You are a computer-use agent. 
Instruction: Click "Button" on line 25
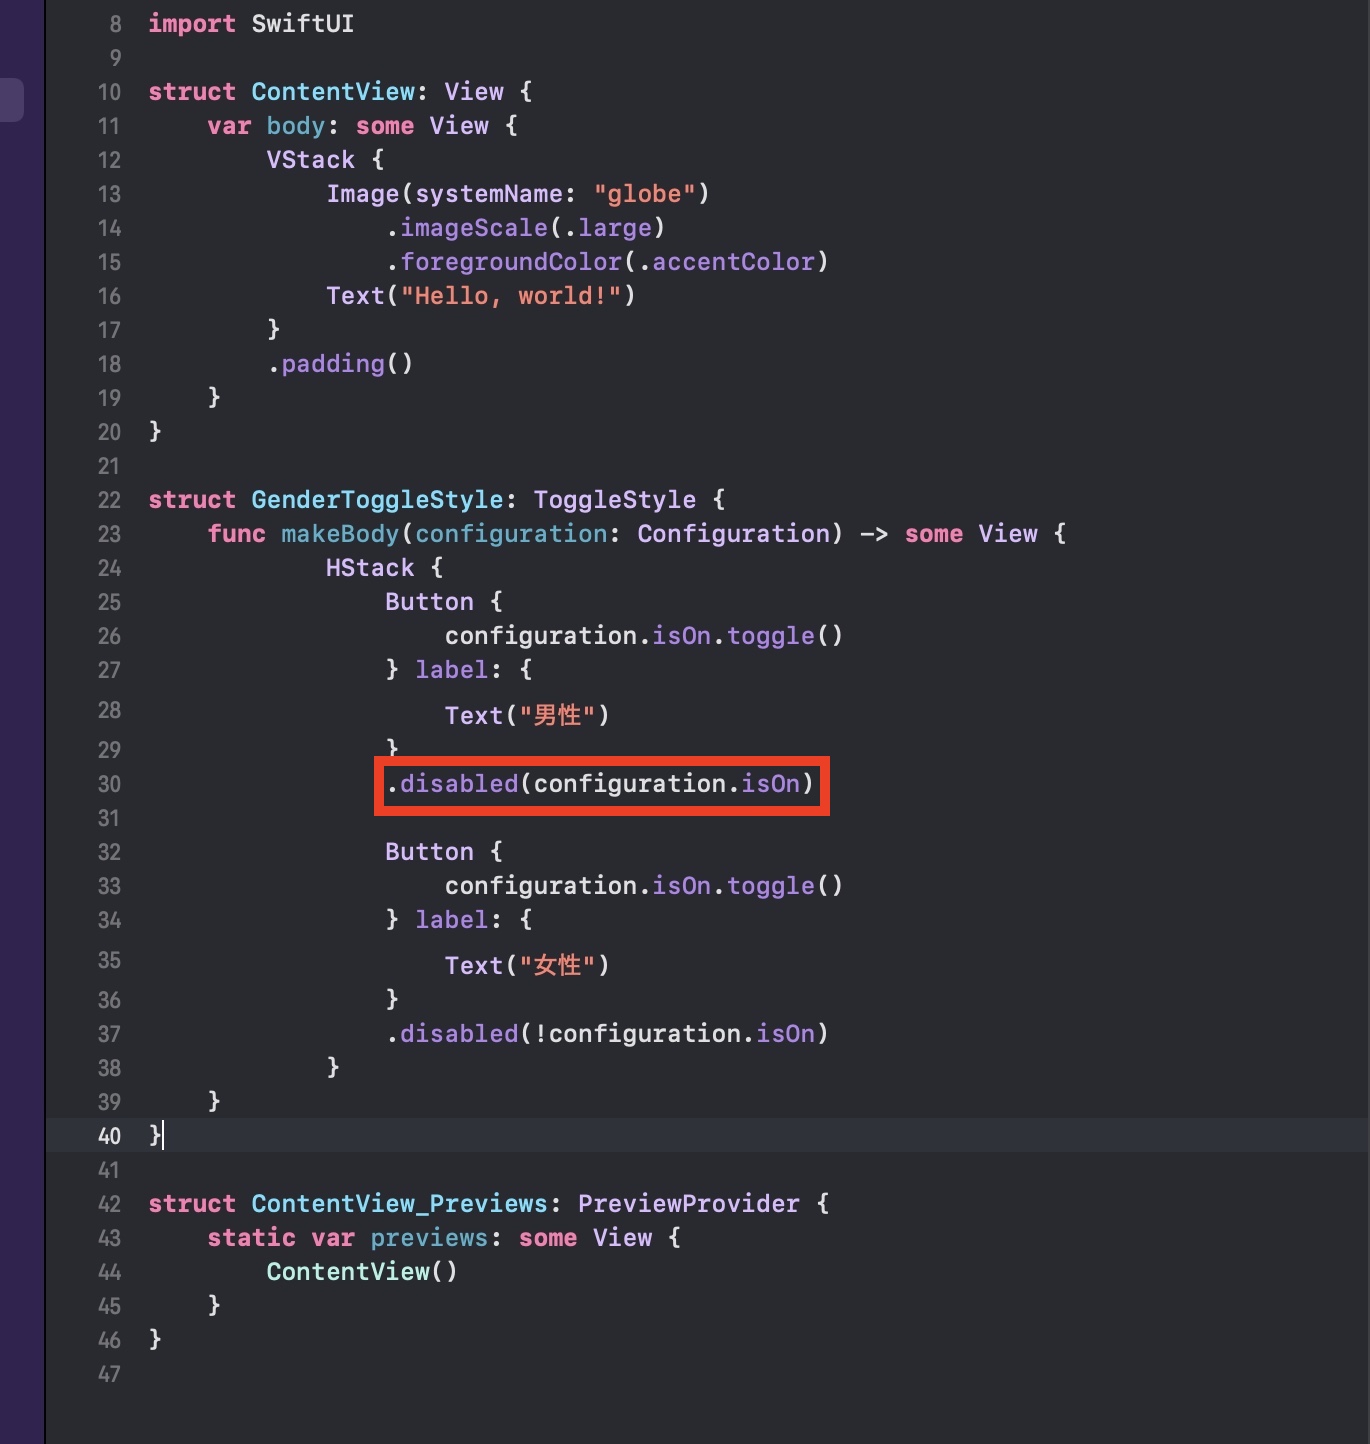pos(430,602)
